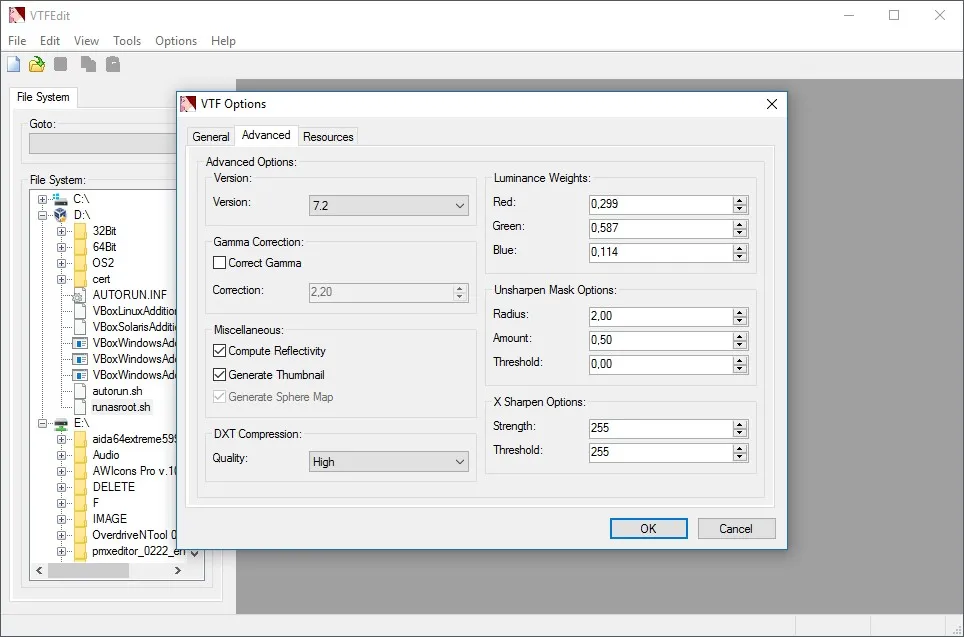
Task: Click the Cancel button
Action: click(x=736, y=529)
